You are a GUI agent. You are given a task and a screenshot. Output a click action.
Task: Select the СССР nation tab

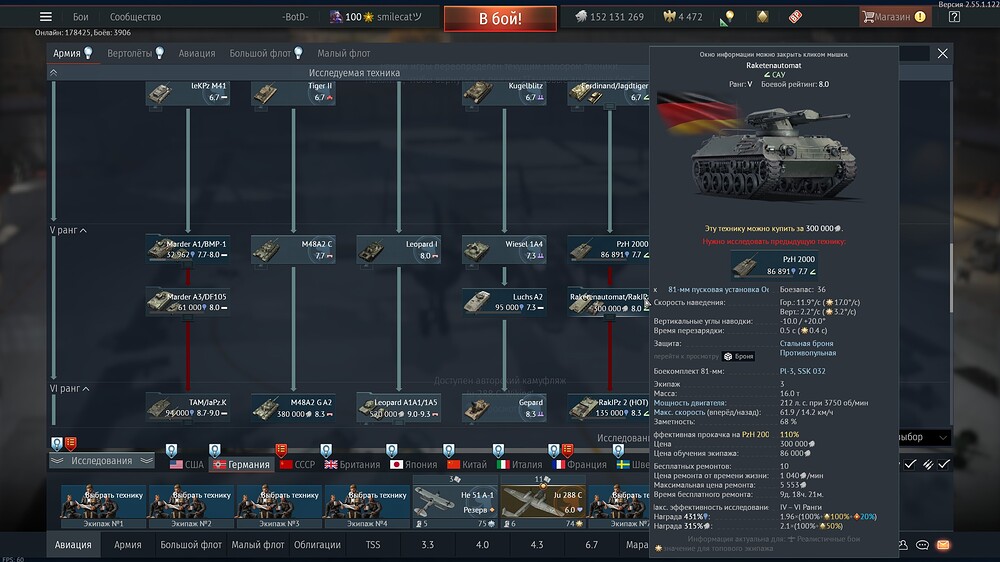[298, 464]
